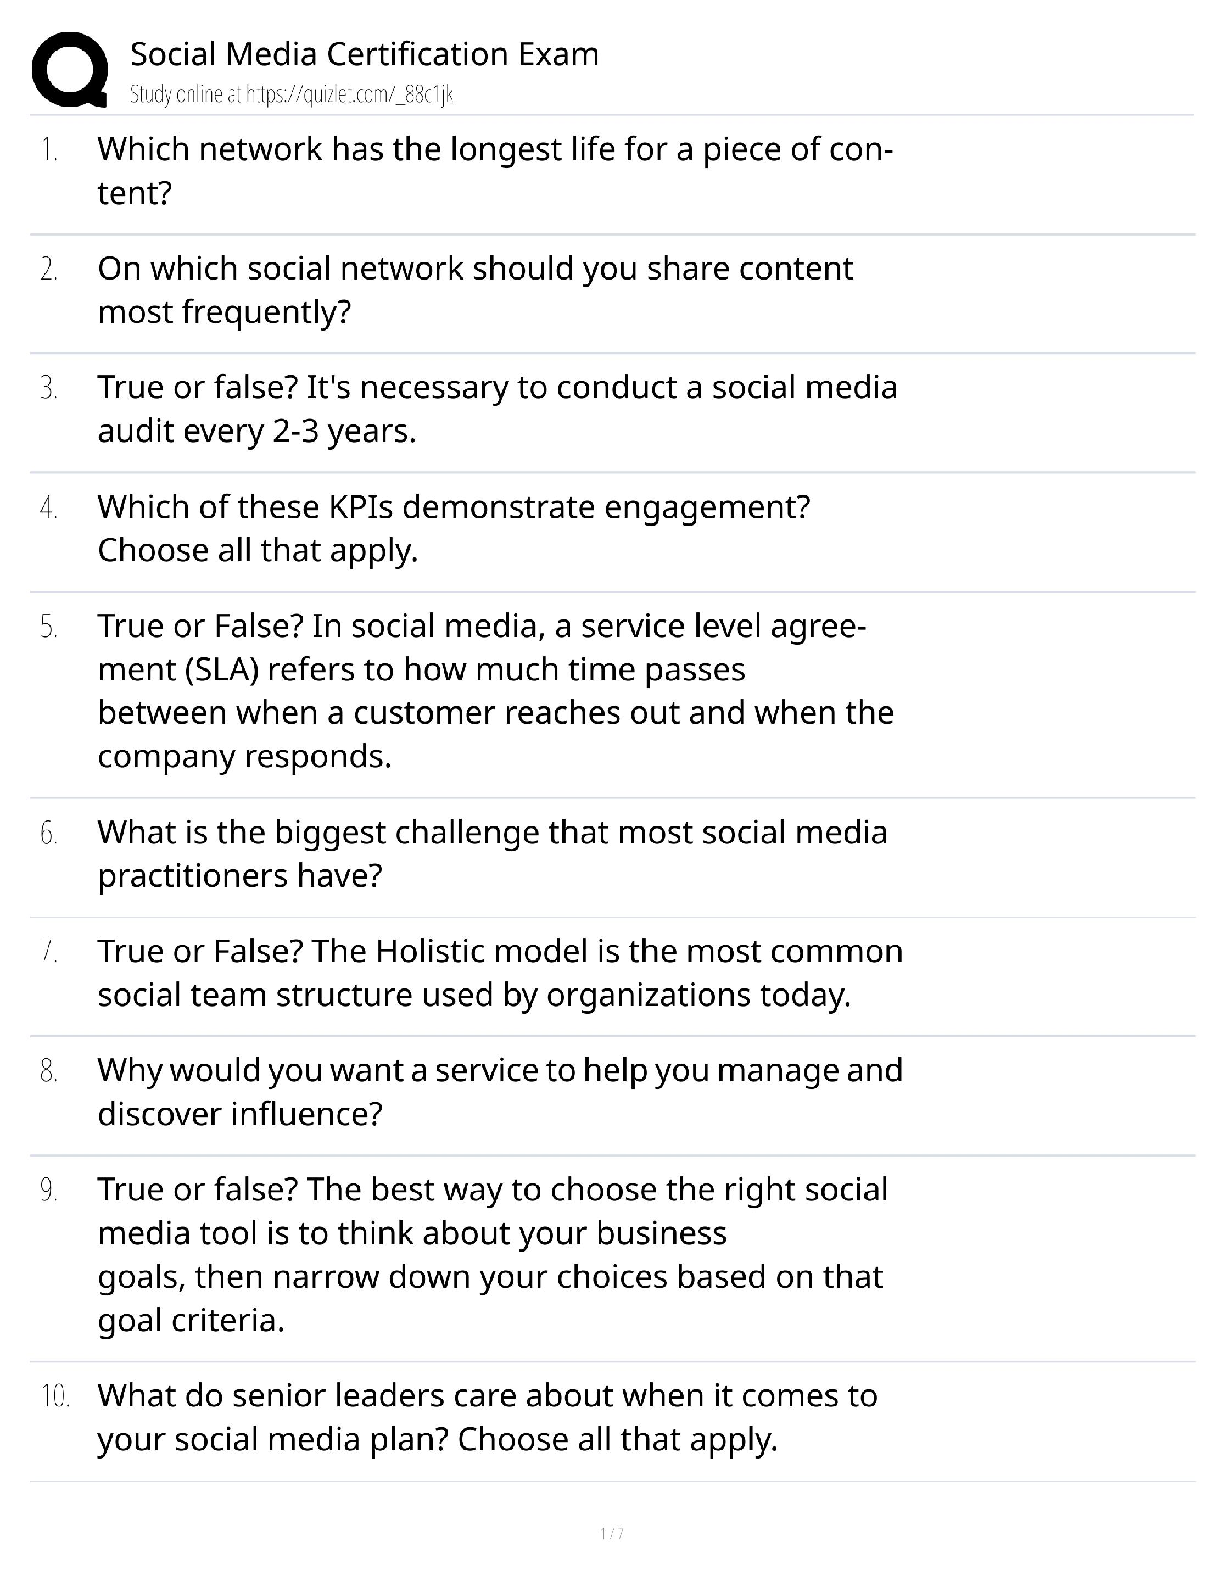This screenshot has width=1224, height=1584.
Task: Click the right social media tool question
Action: tap(492, 1255)
